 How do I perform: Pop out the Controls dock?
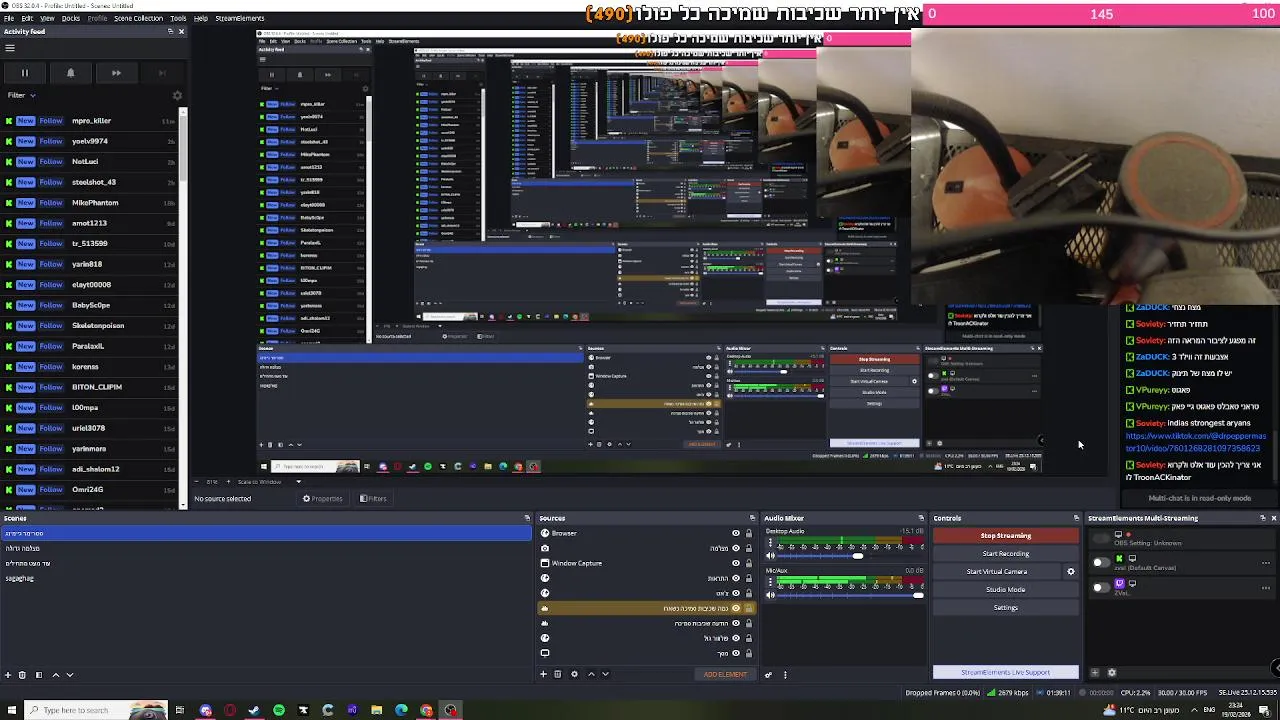1076,518
